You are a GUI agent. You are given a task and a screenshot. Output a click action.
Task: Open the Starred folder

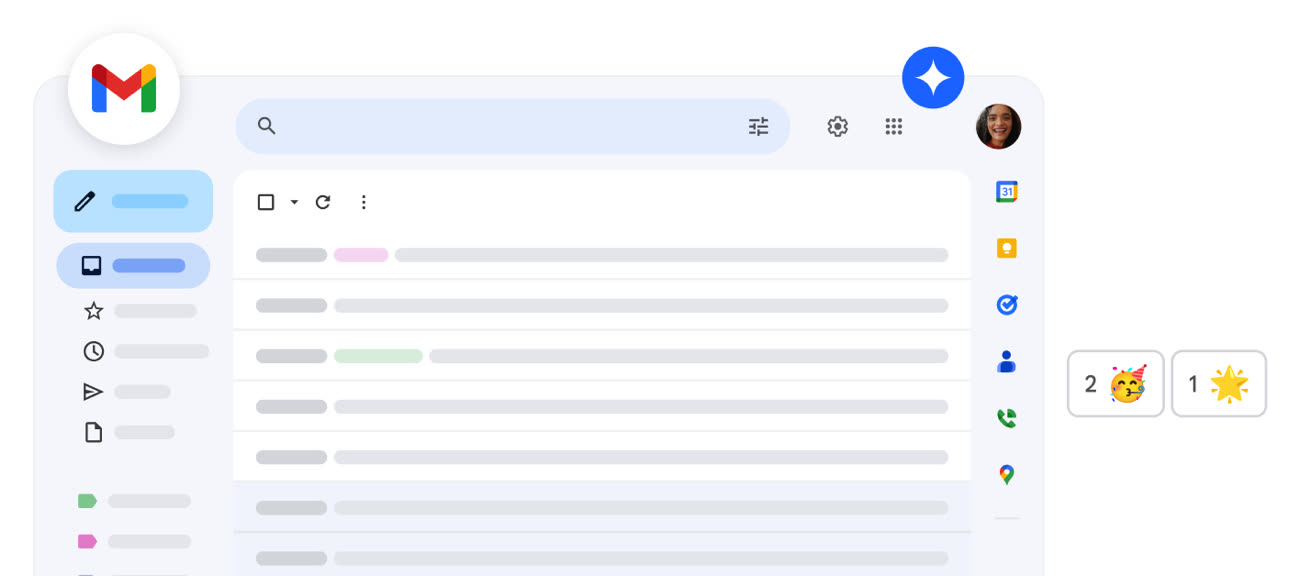click(x=94, y=311)
